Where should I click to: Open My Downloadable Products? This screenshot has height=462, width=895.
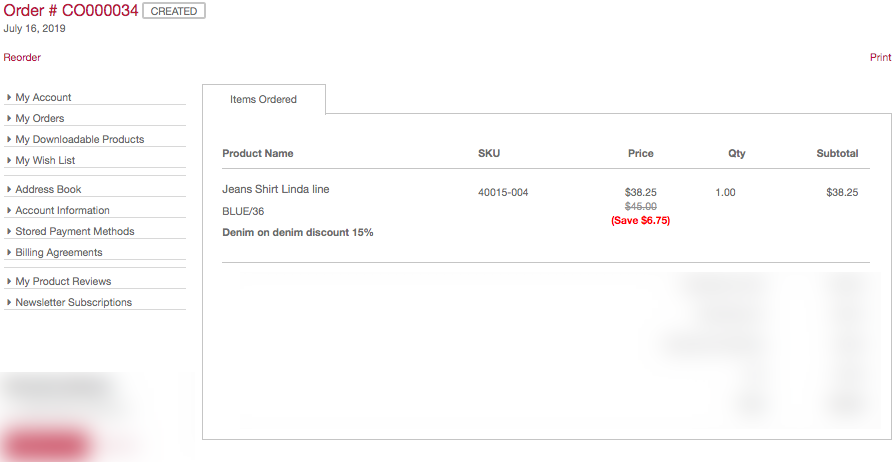click(80, 140)
